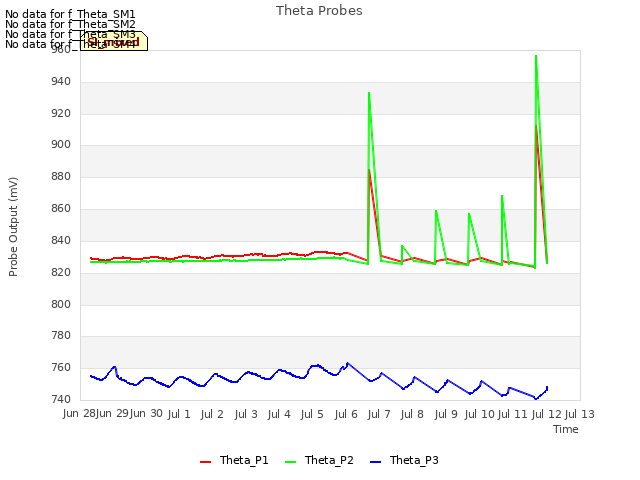The image size is (640, 480).
Task: Click the No data for f_Theta_SM2 message
Action: pos(70,24)
